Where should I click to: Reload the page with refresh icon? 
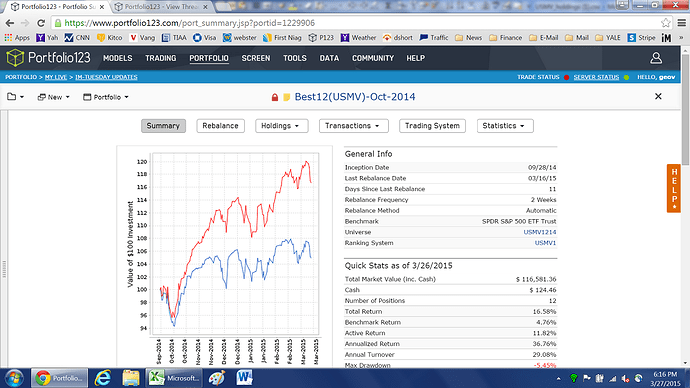click(x=41, y=23)
